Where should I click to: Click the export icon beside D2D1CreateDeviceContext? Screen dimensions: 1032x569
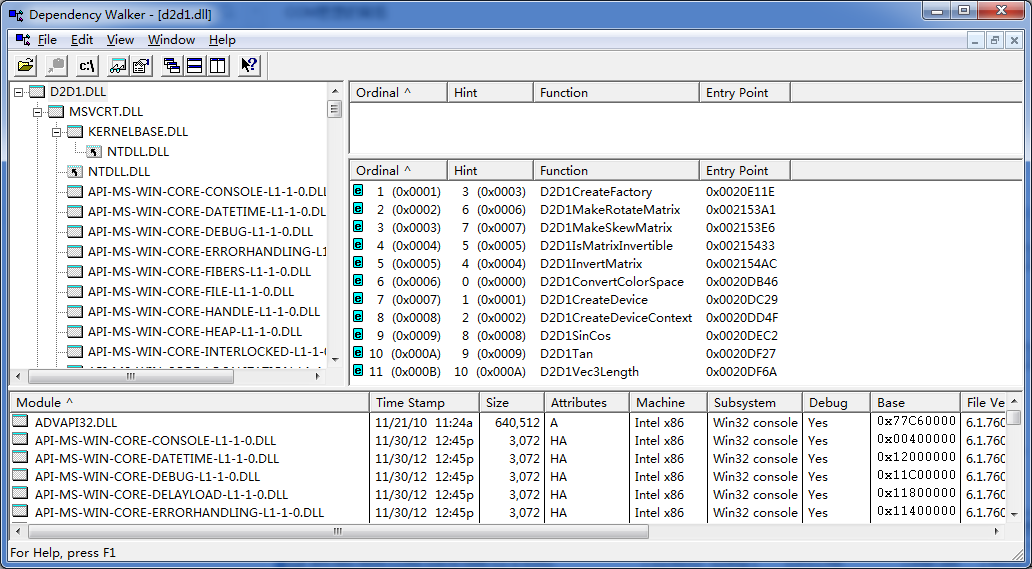[358, 316]
